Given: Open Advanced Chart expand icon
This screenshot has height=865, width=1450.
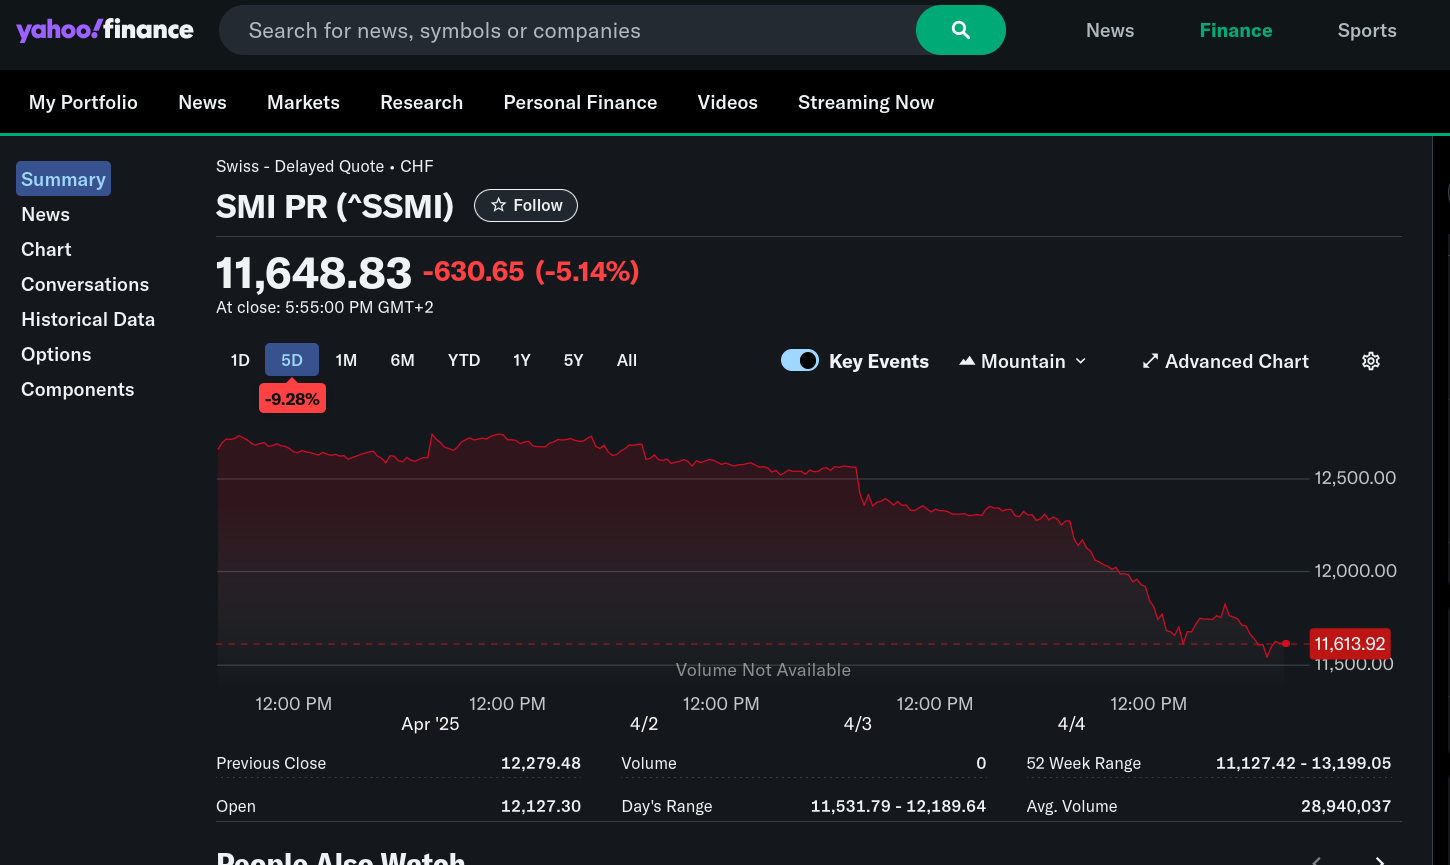Looking at the screenshot, I should pyautogui.click(x=1150, y=361).
